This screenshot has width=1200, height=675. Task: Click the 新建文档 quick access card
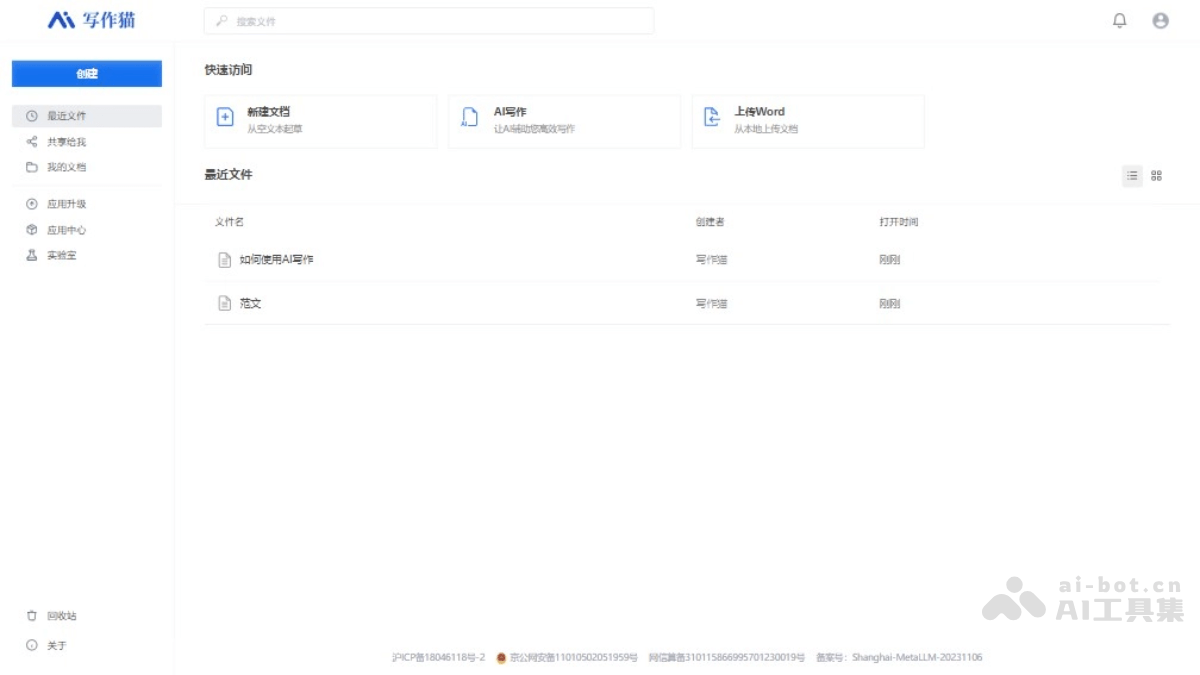[x=320, y=121]
